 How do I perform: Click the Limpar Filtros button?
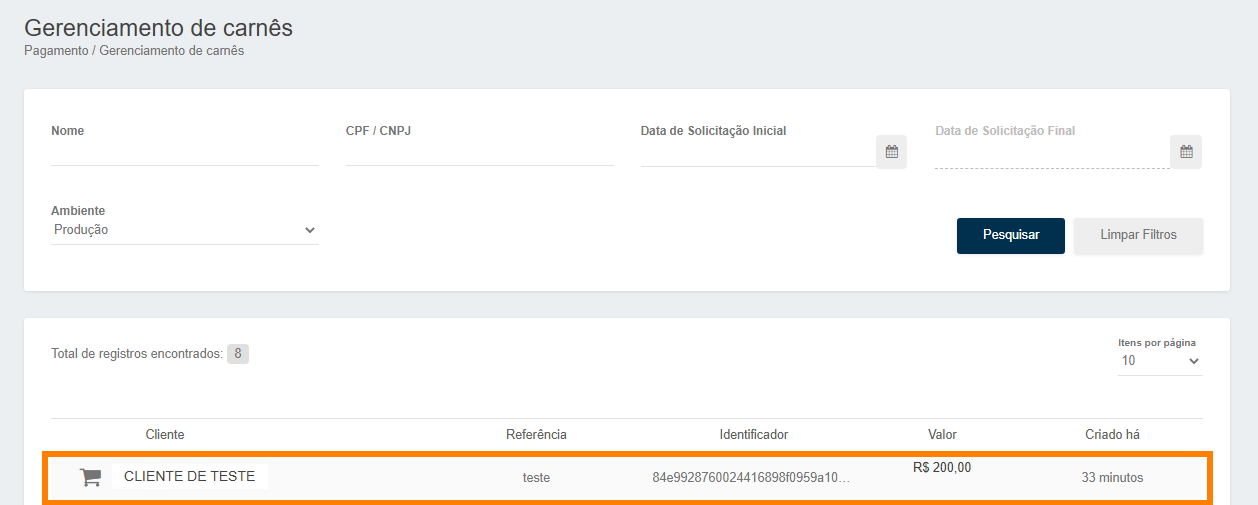tap(1138, 235)
